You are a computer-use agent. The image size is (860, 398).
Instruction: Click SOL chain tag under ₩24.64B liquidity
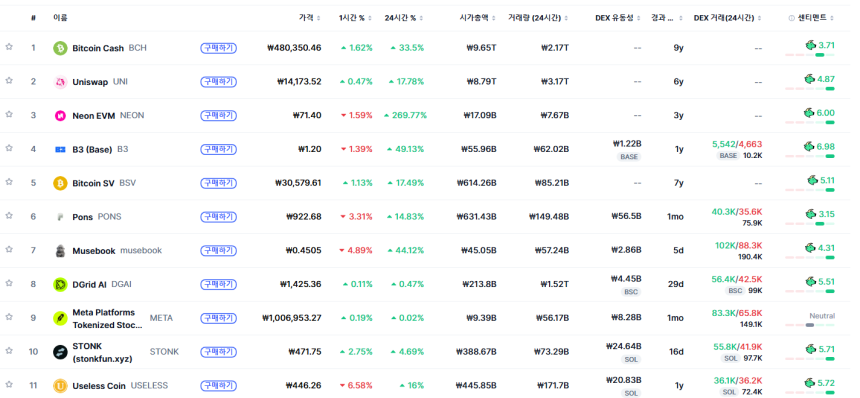(x=631, y=359)
